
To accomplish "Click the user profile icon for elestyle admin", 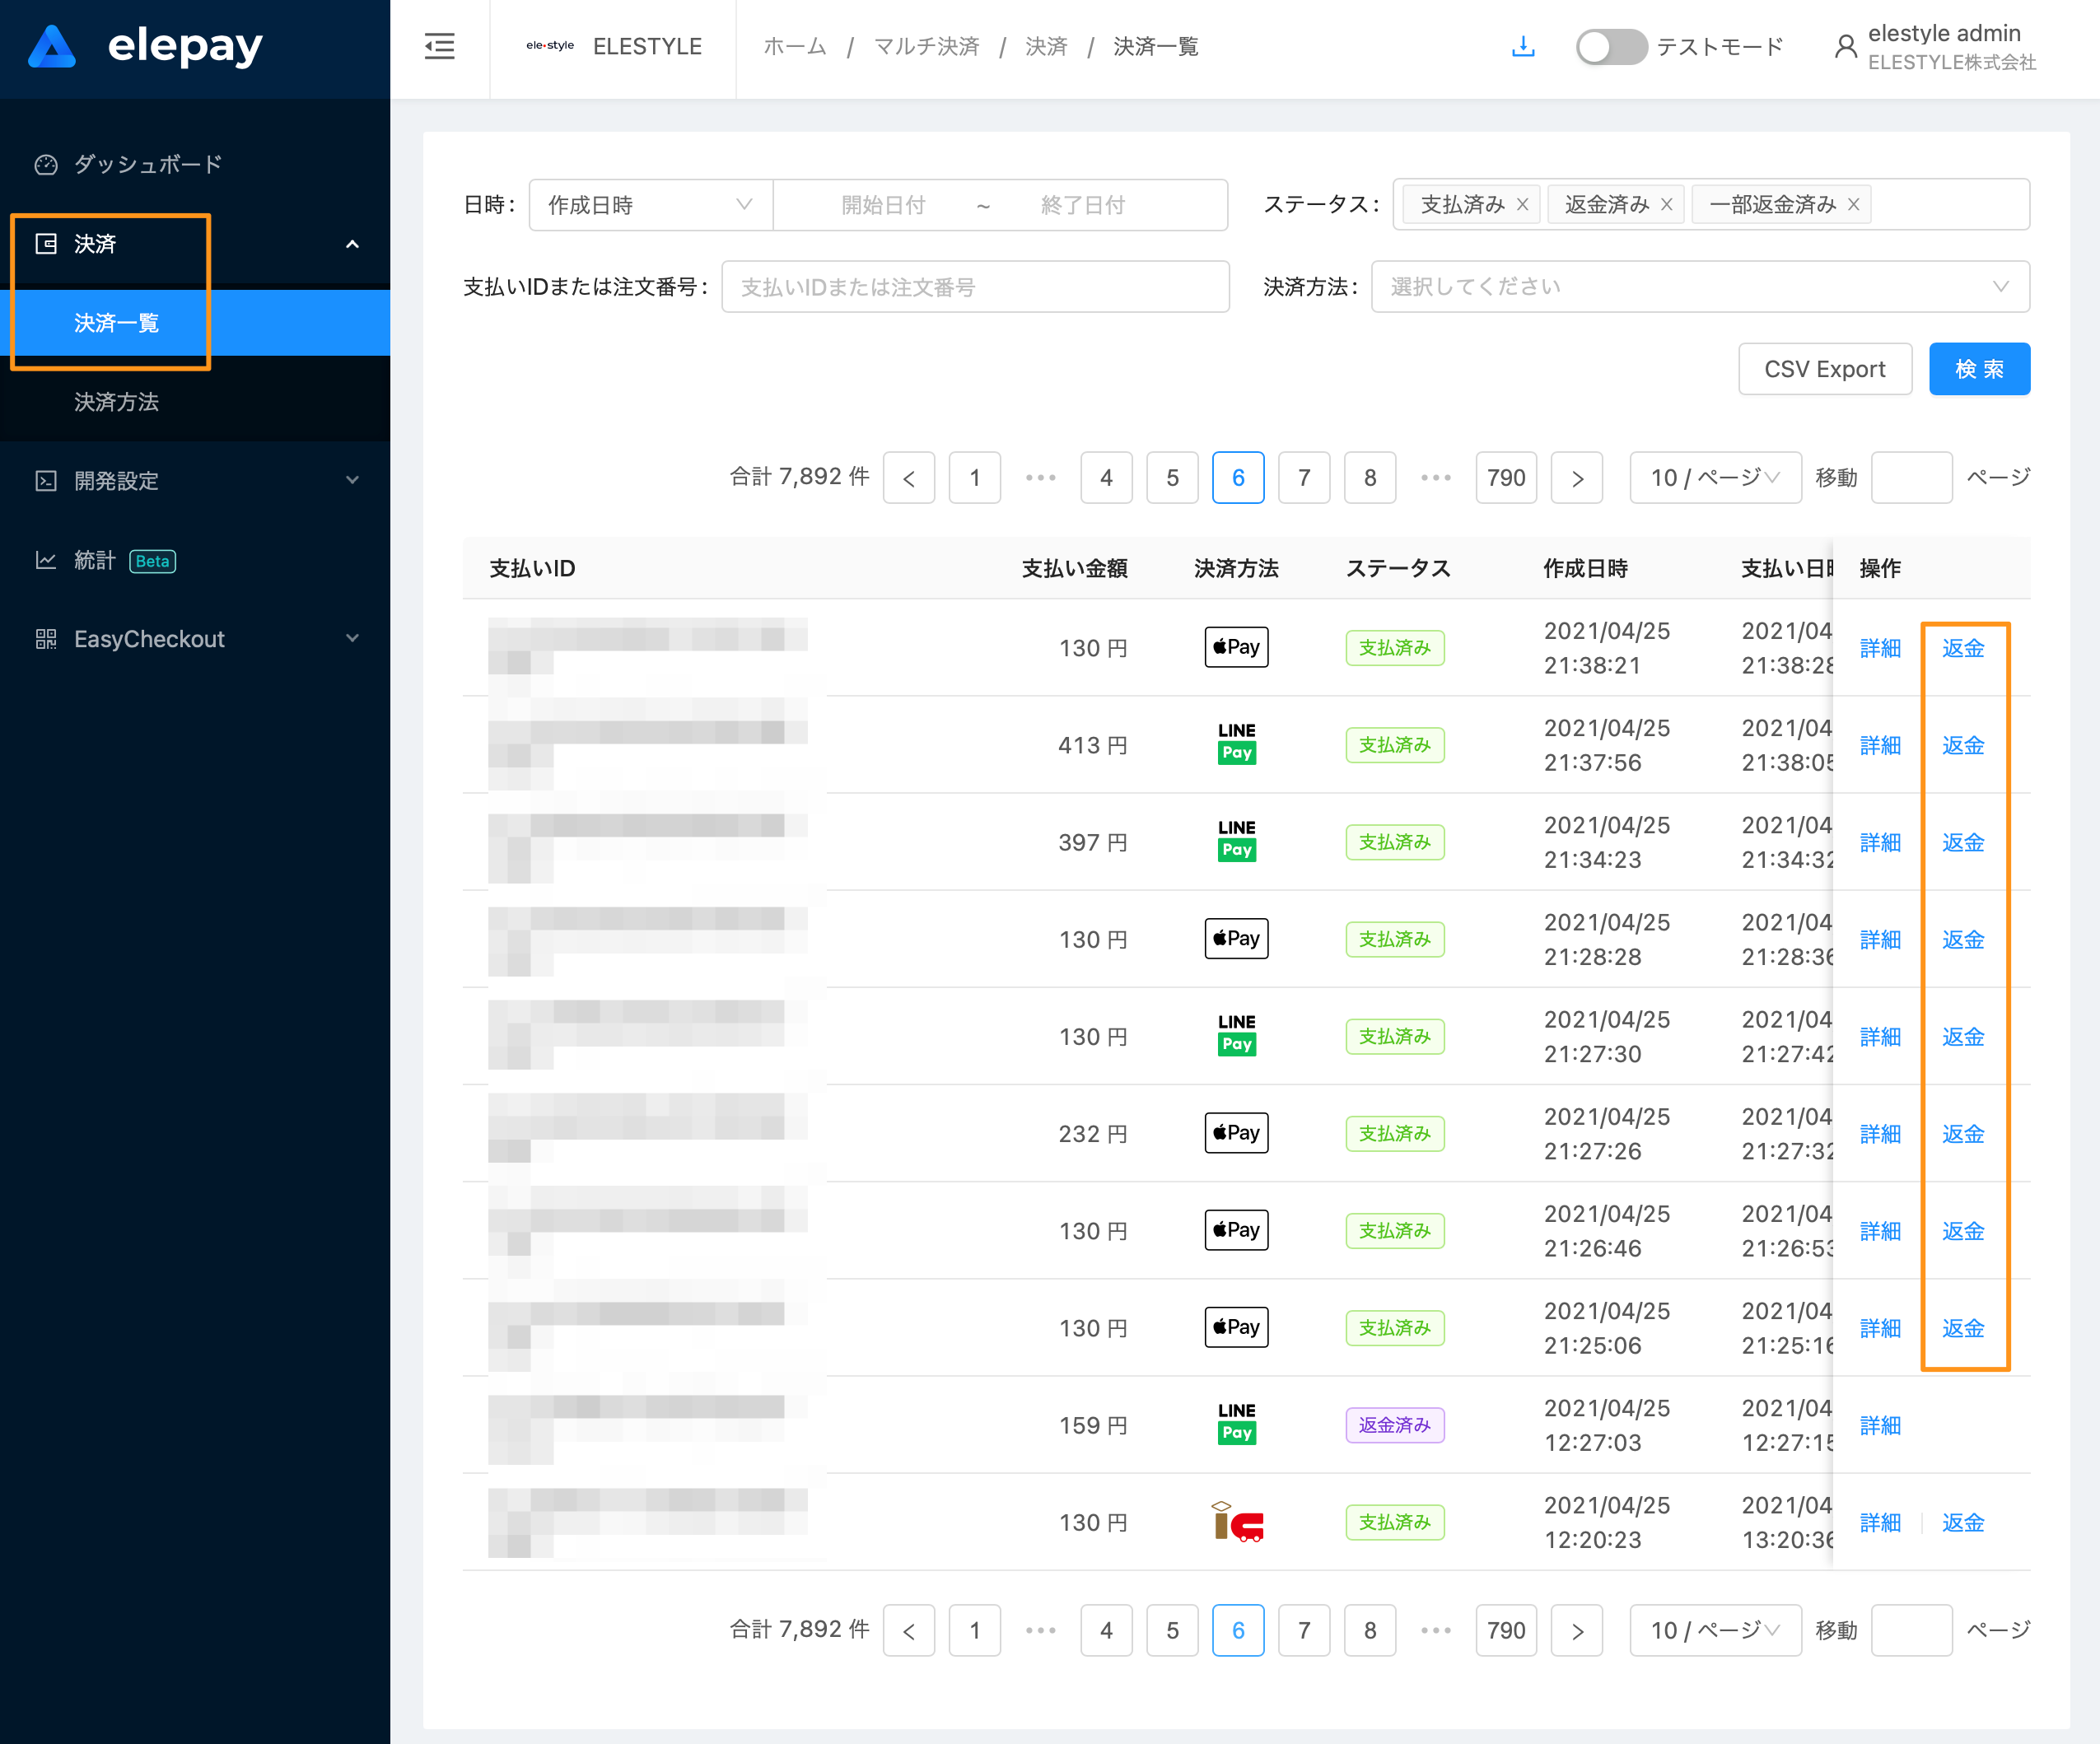I will click(1845, 47).
